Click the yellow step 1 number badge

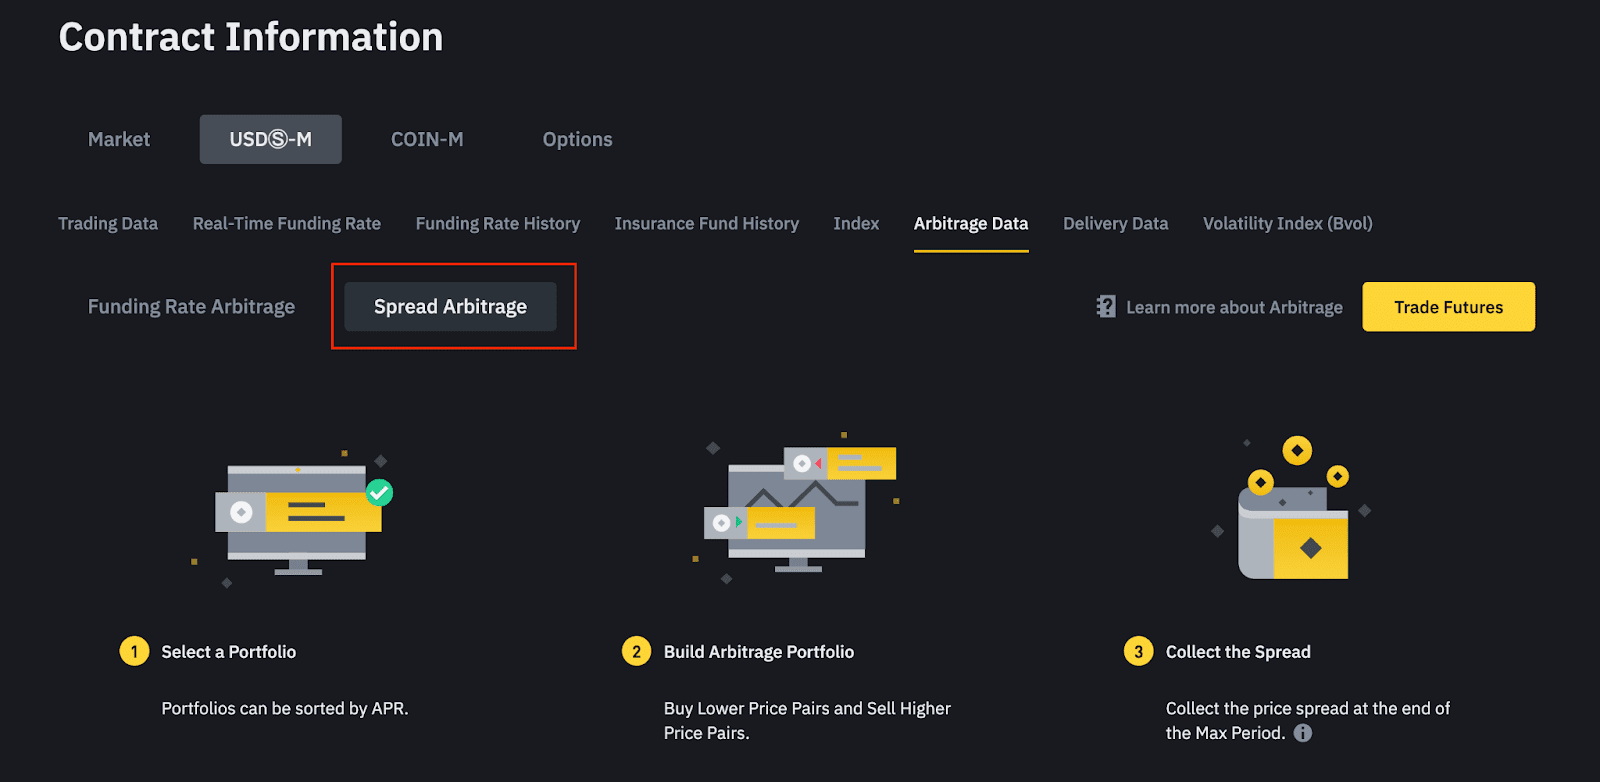[x=135, y=652]
